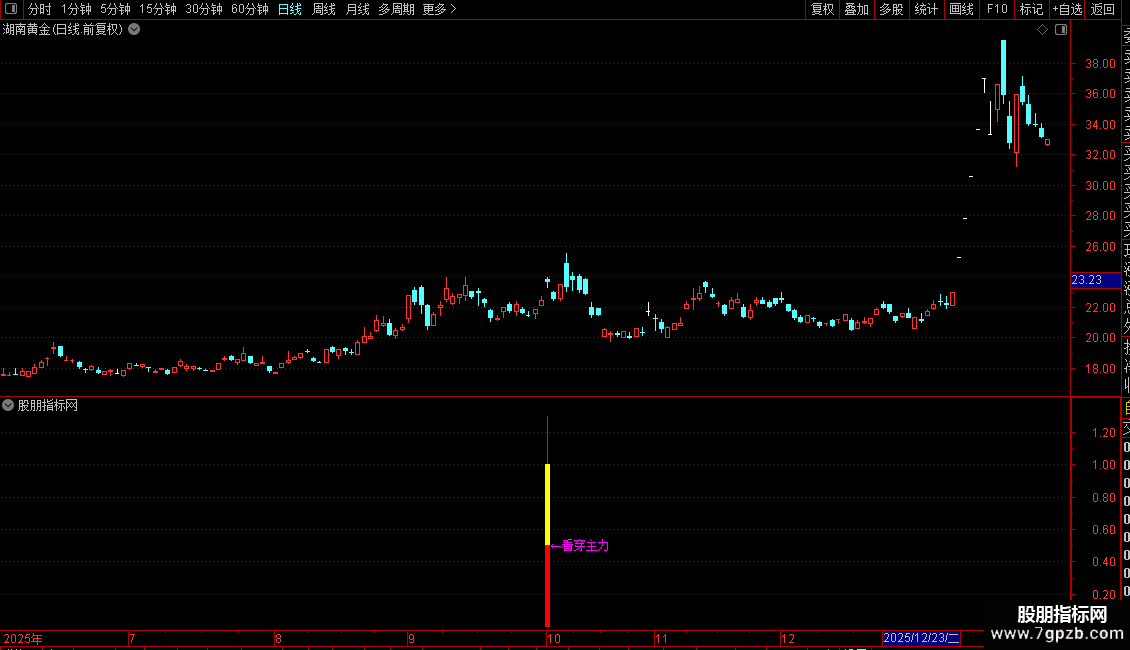Select the 30分钟 period
The image size is (1130, 650).
tap(204, 9)
